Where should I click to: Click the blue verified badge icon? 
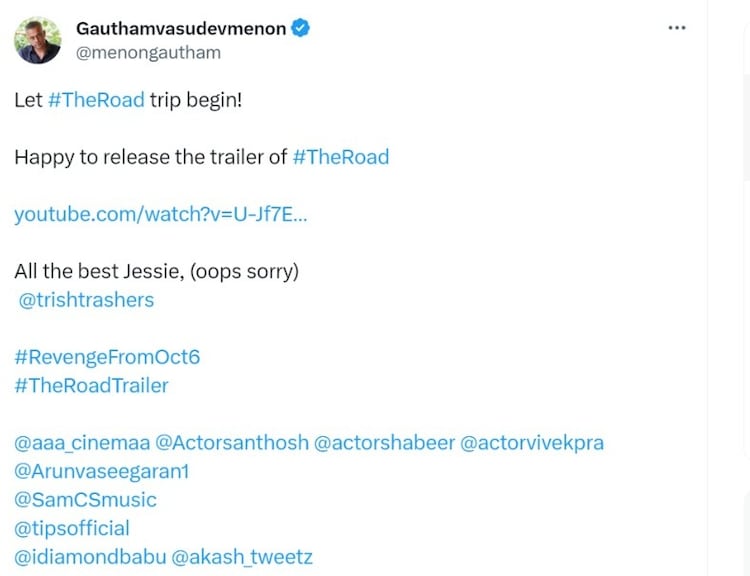coord(299,28)
